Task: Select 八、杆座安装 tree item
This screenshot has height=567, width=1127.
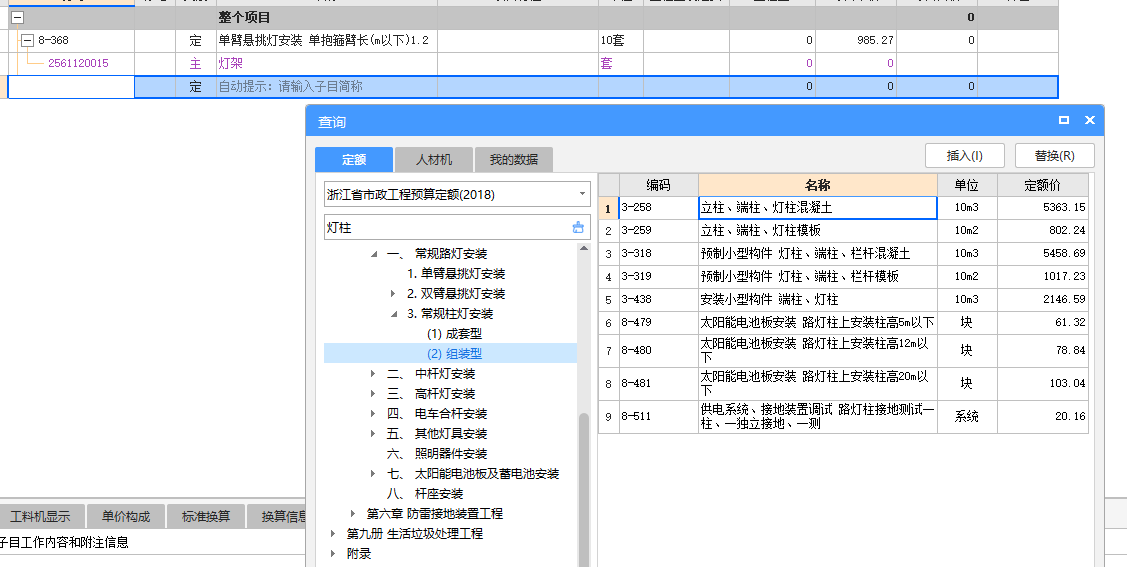Action: click(425, 494)
